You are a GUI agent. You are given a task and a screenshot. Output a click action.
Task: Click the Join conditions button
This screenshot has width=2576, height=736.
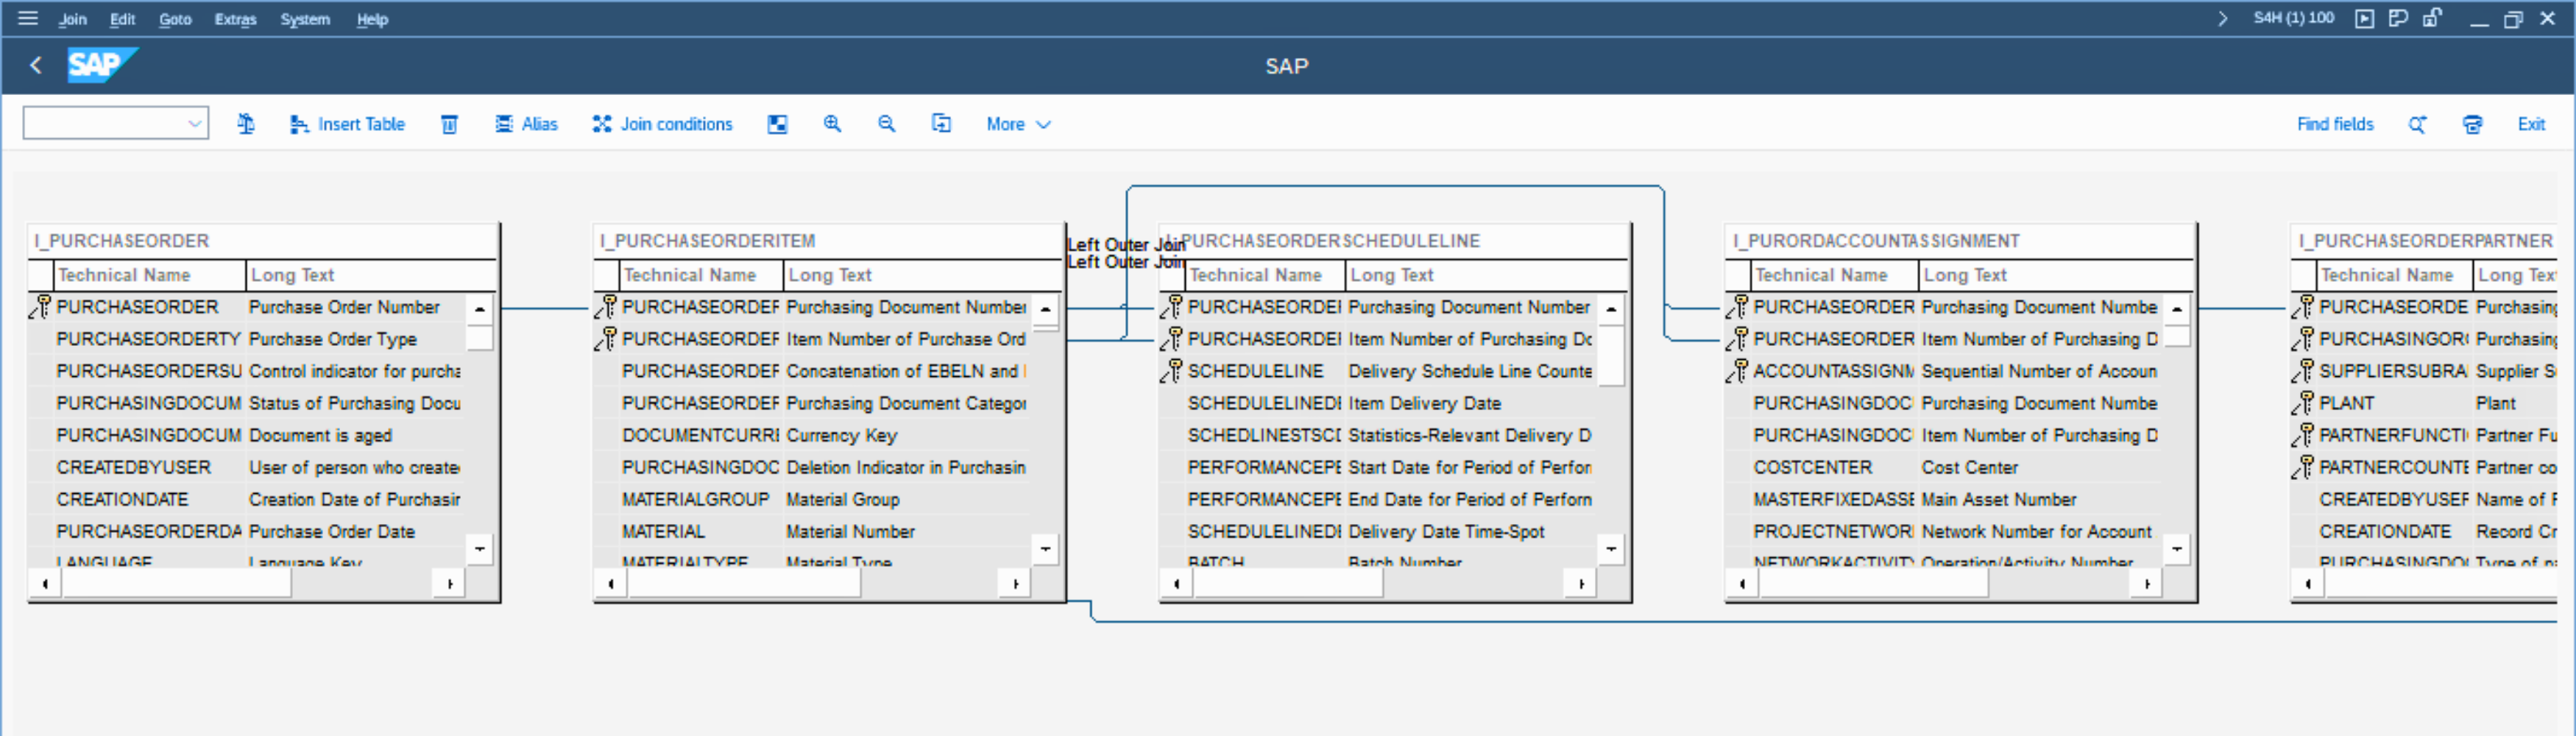click(x=662, y=124)
